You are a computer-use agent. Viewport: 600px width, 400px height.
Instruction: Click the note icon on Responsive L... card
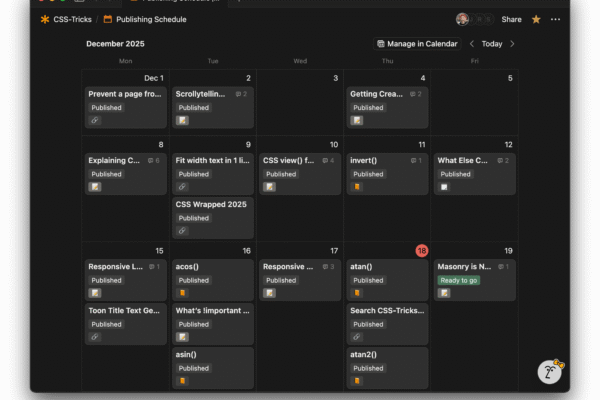(x=95, y=293)
